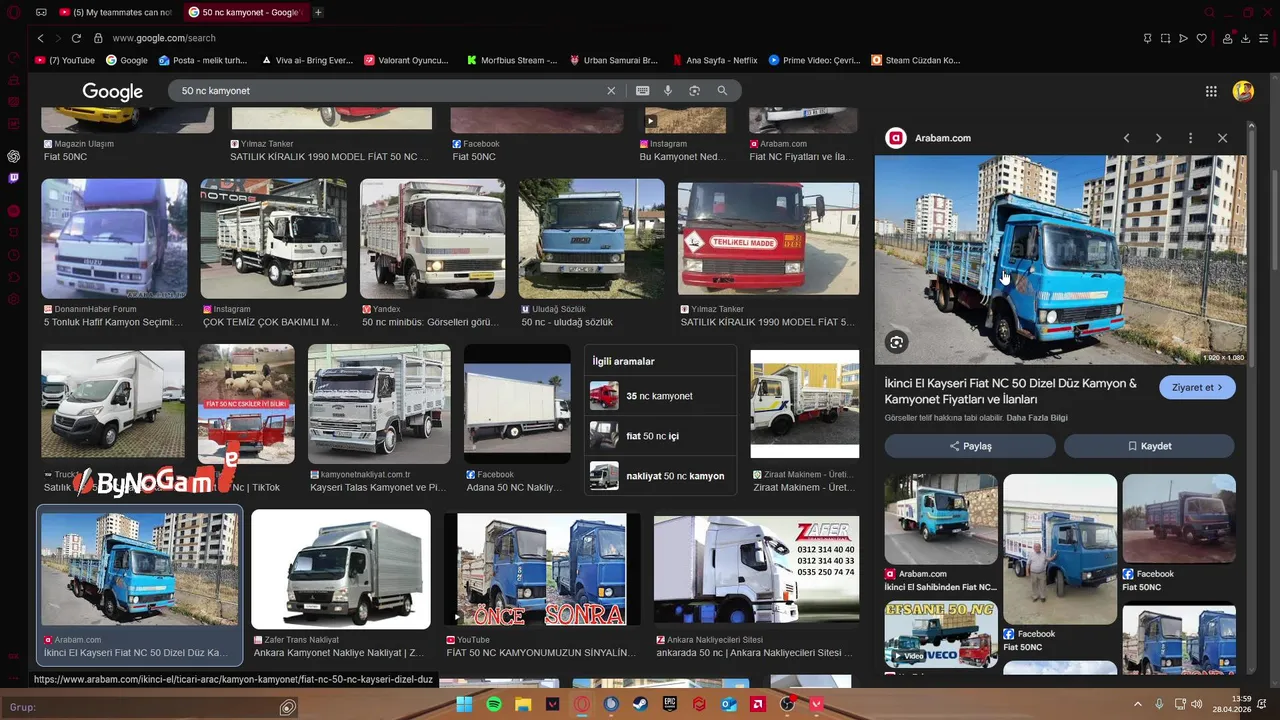The height and width of the screenshot is (720, 1280).
Task: Open Tehlikeli Madde red tanker thumbnail
Action: [768, 238]
